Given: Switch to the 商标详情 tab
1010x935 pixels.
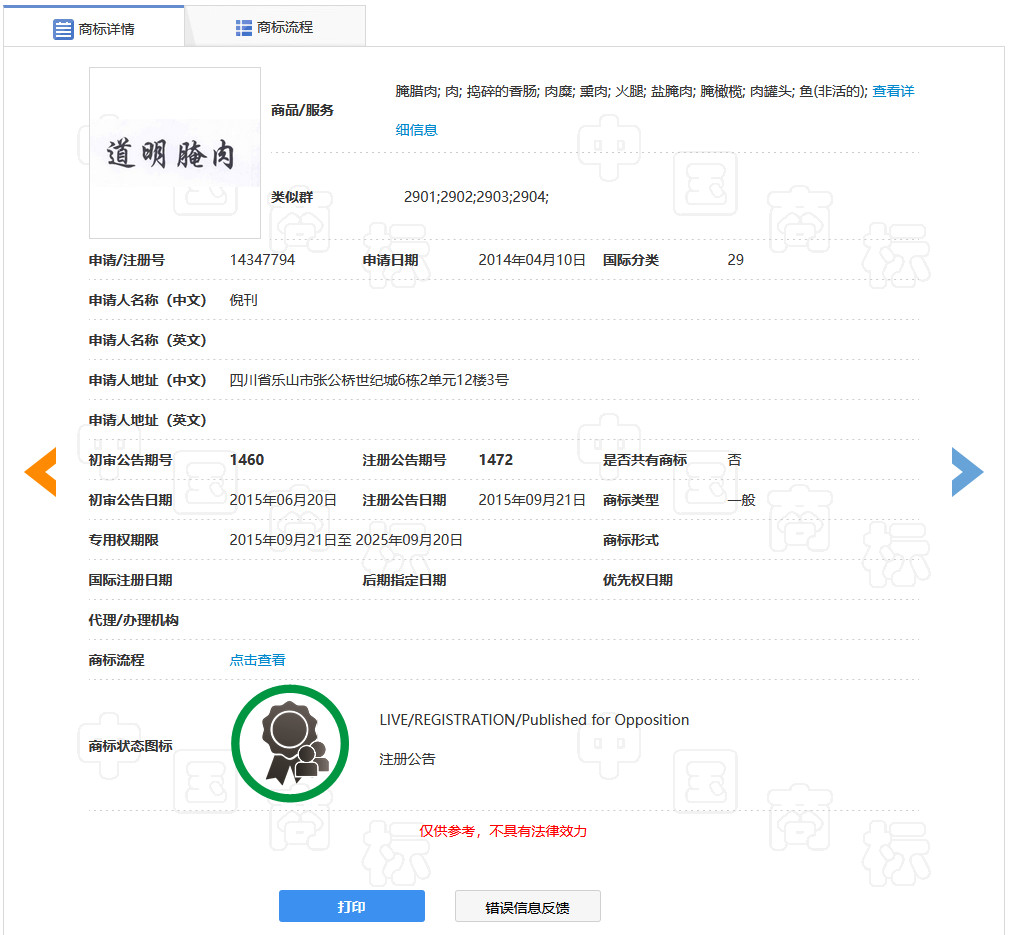Looking at the screenshot, I should (105, 28).
